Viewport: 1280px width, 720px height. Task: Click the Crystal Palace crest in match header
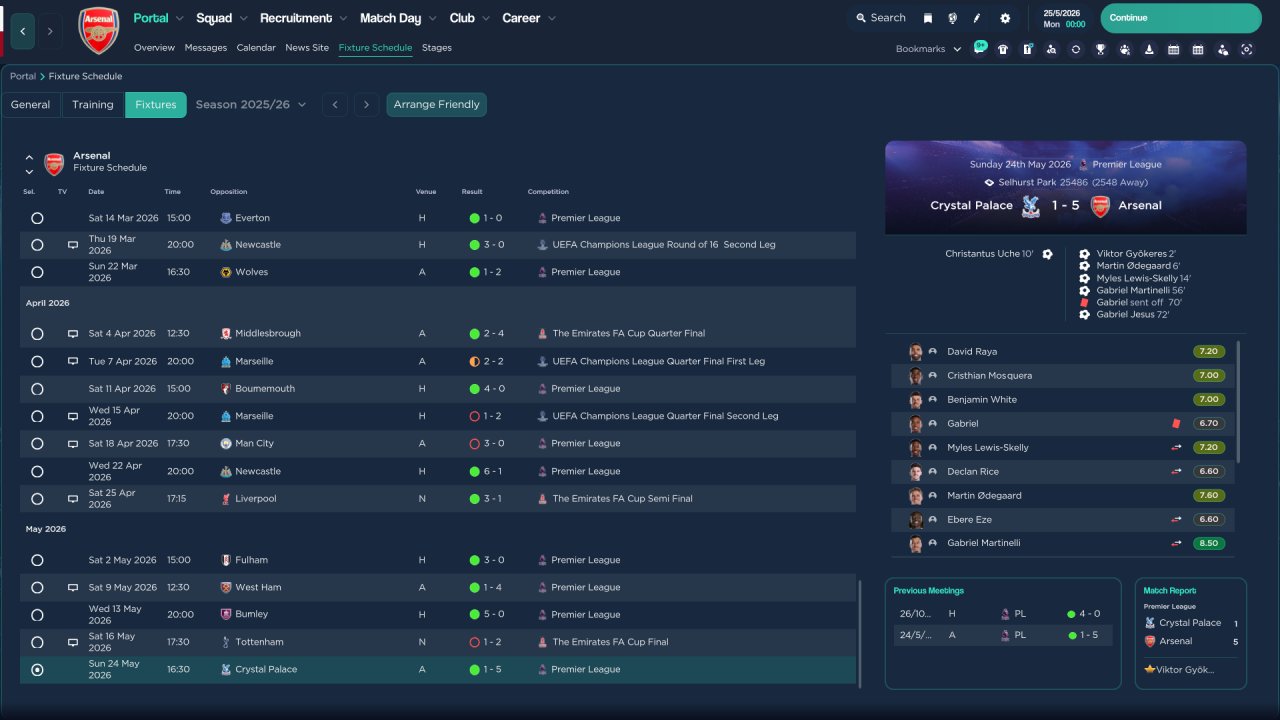point(1030,206)
